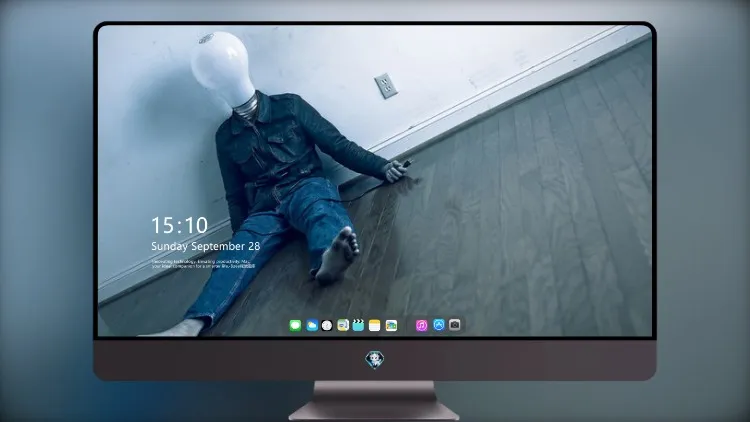Click the robot logo on monitor chin
Screen dimensions: 750x422
(x=375, y=360)
